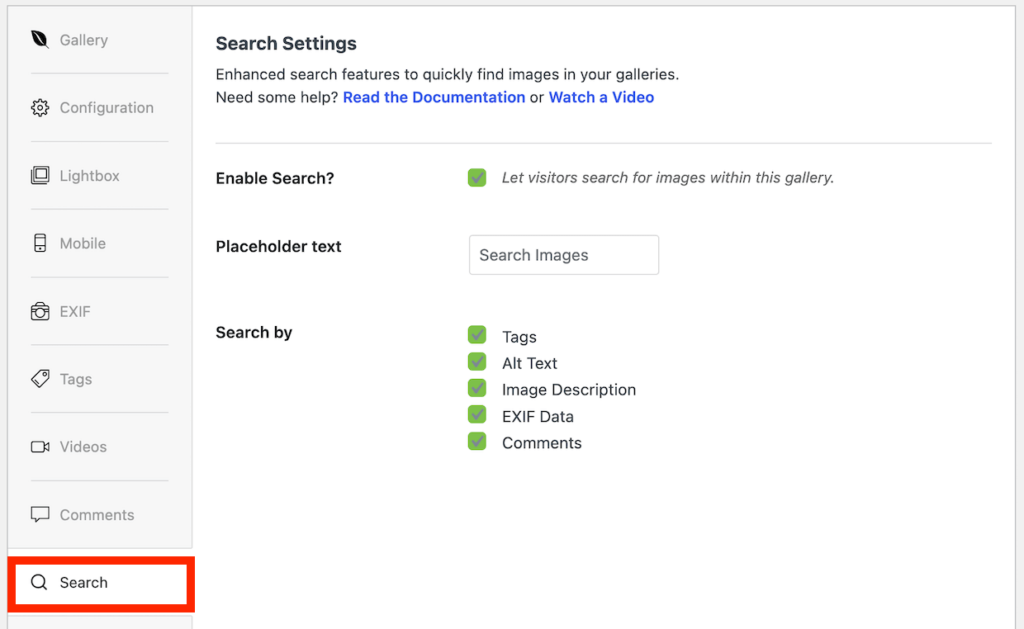Click the Mobile phone icon
The image size is (1024, 629).
40,243
